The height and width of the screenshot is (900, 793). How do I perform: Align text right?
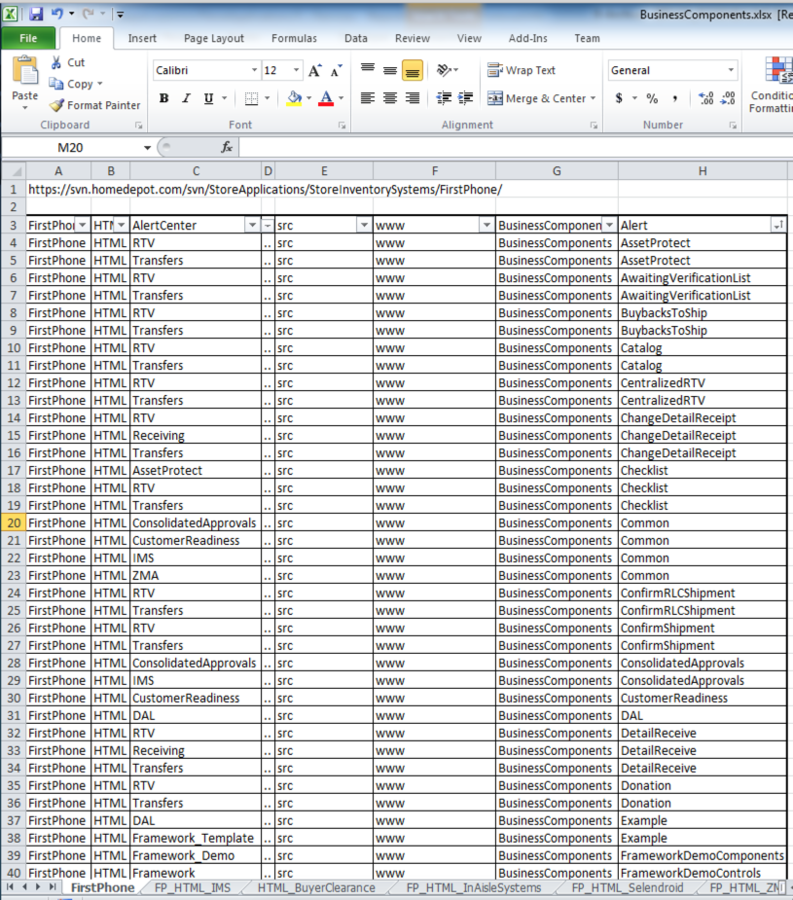[413, 98]
